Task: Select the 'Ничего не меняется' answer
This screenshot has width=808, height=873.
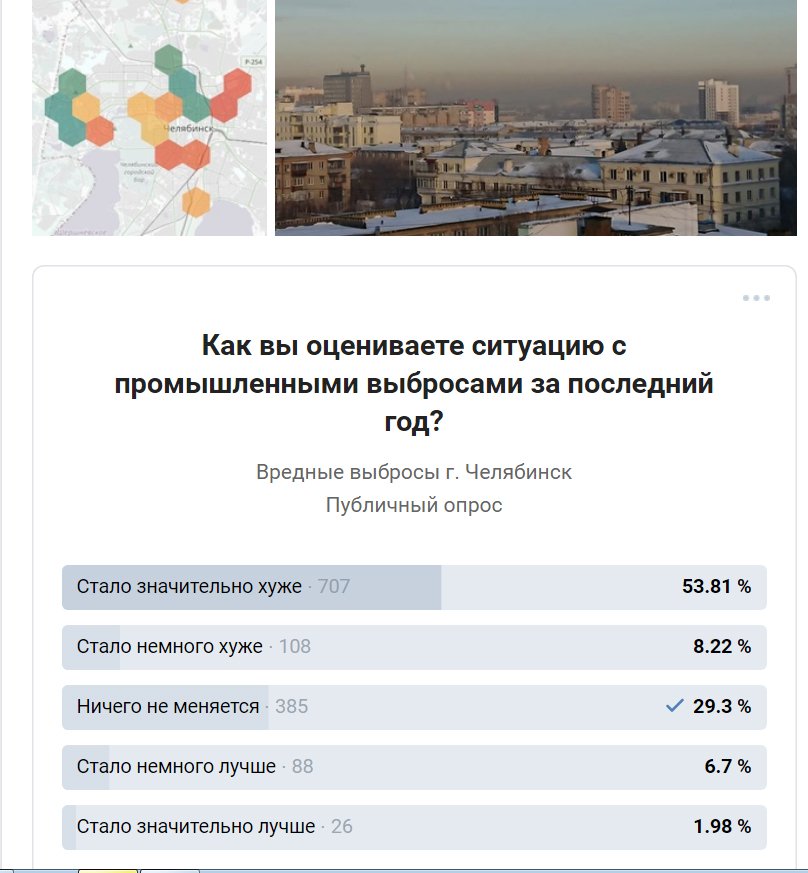Action: (168, 707)
